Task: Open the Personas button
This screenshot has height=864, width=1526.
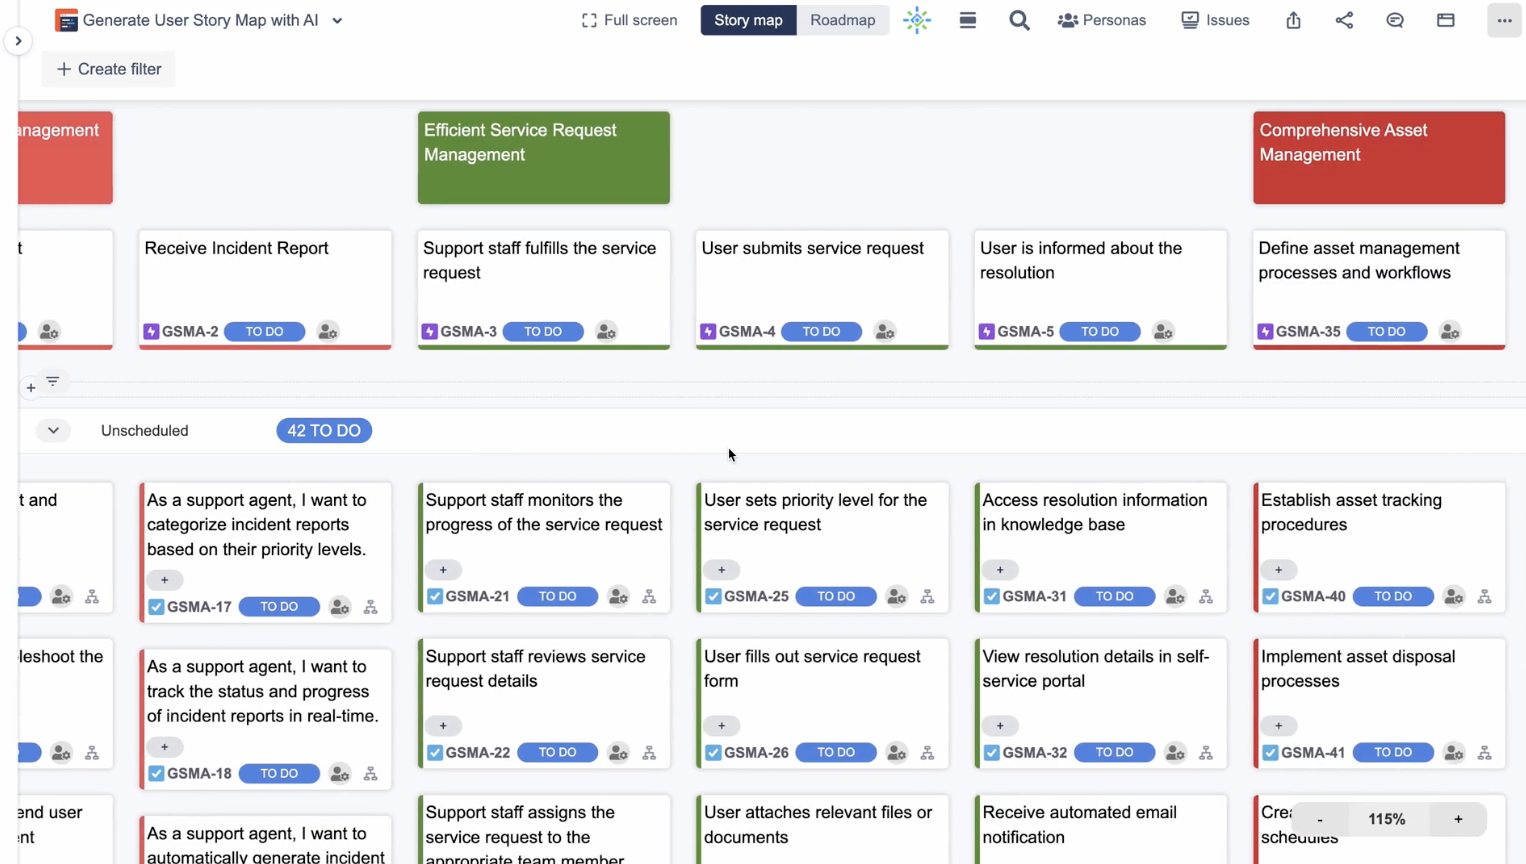Action: (x=1101, y=20)
